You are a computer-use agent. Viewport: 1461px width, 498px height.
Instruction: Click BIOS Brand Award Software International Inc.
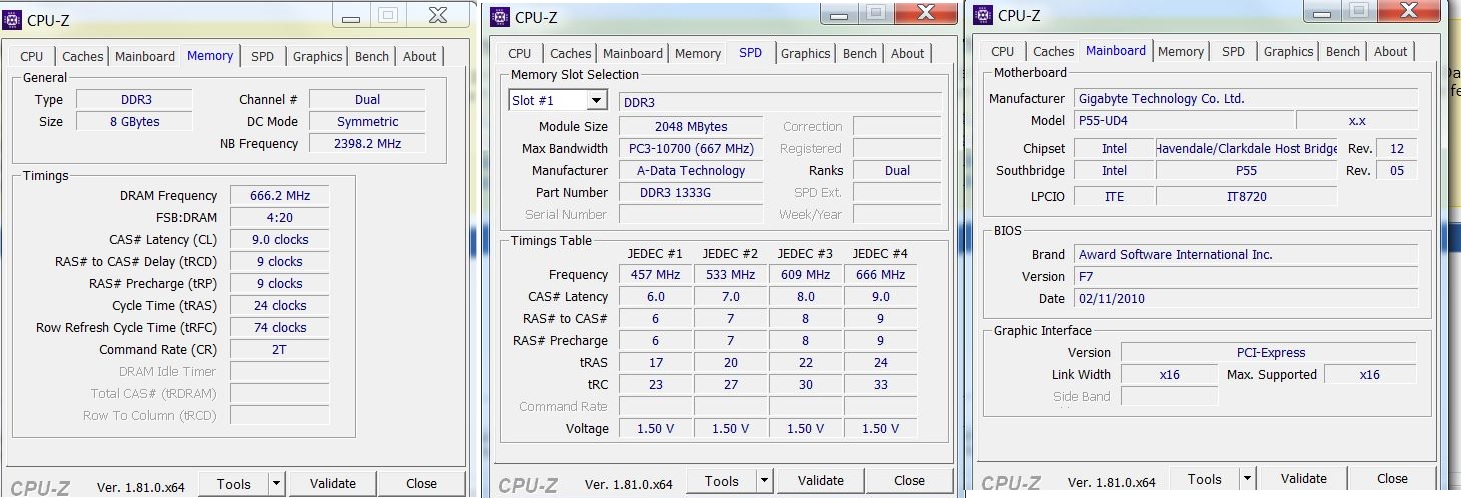[x=1246, y=255]
